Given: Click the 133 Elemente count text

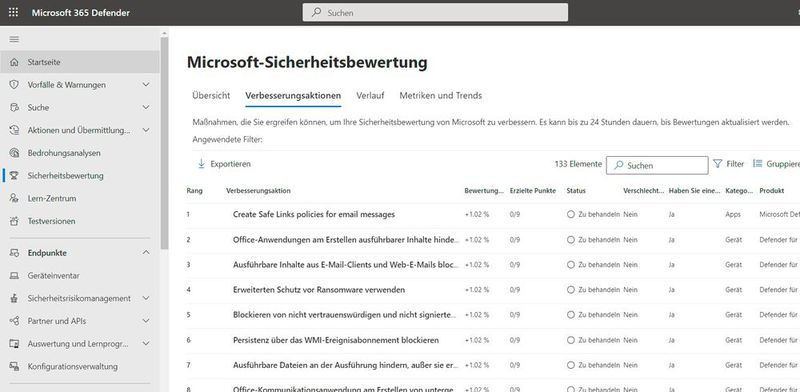Looking at the screenshot, I should click(578, 164).
